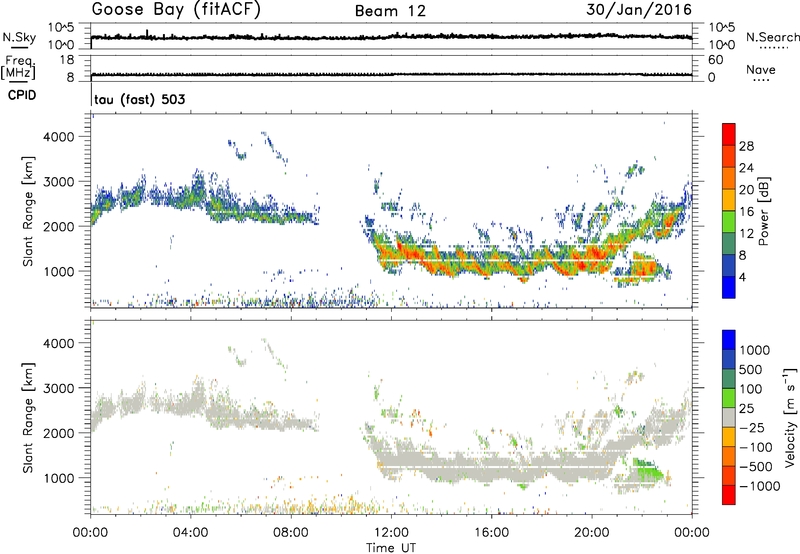Click the Freq. [MHz] label
This screenshot has height=554, width=800.
tap(18, 67)
